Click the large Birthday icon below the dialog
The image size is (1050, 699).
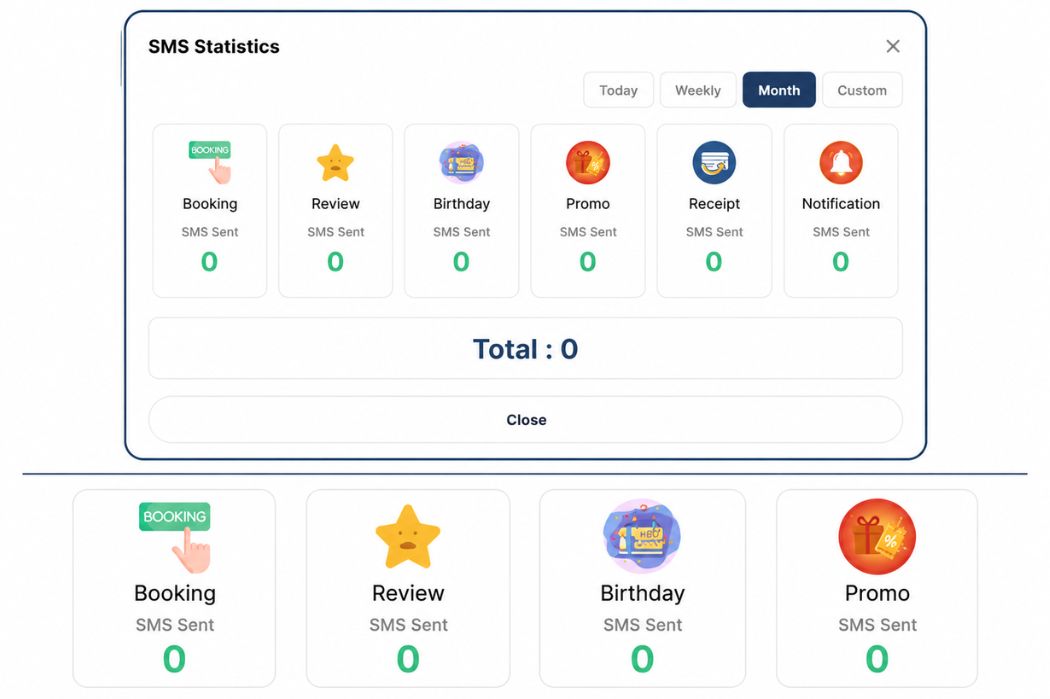[642, 536]
